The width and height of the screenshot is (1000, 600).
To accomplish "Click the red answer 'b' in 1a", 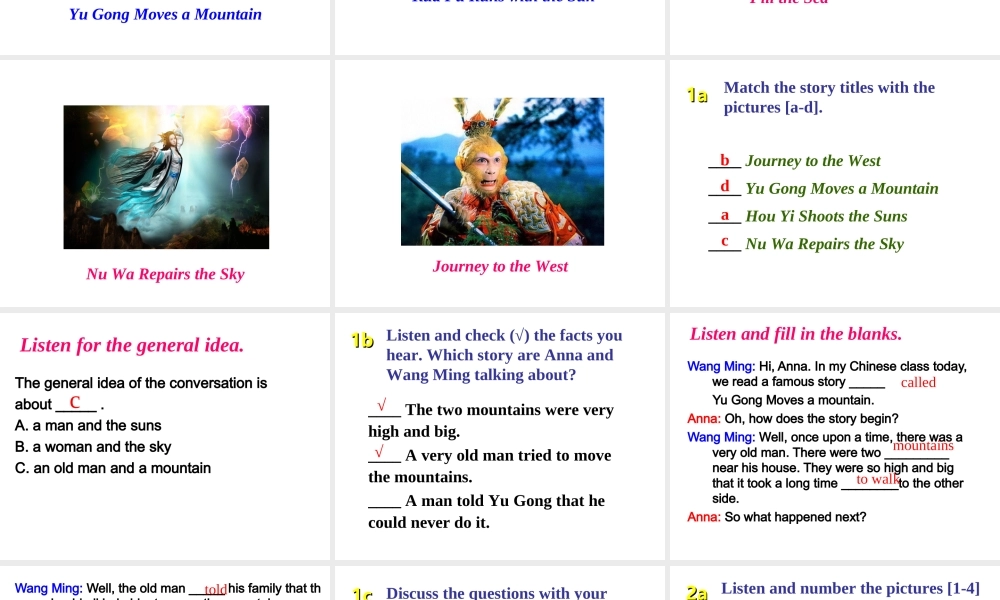I will [724, 160].
